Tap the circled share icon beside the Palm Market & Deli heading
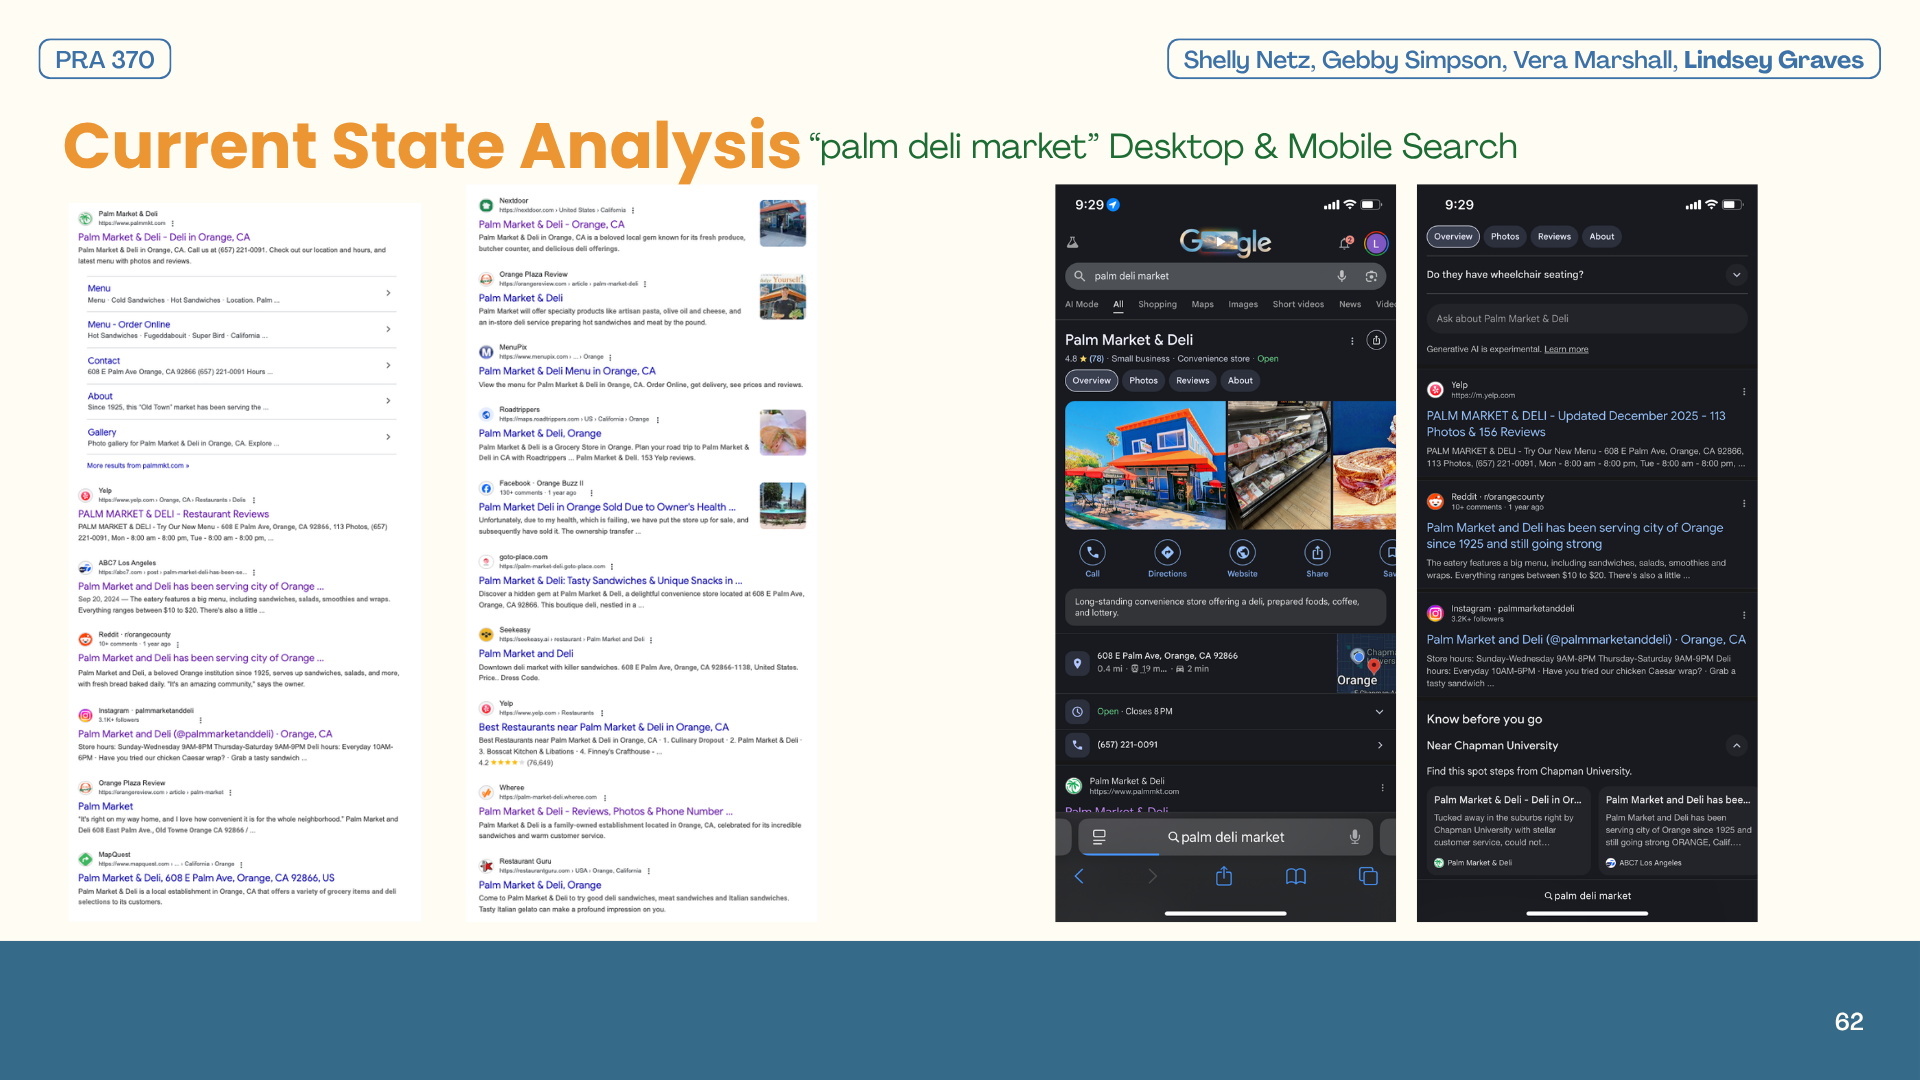The height and width of the screenshot is (1080, 1920). [1376, 340]
